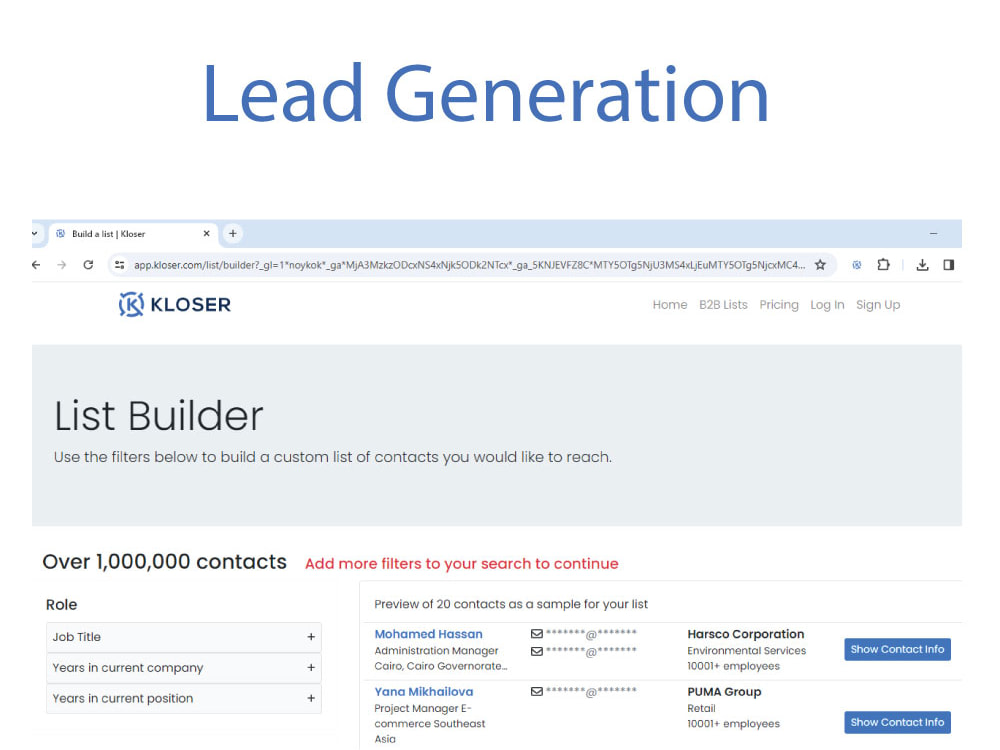Open the tab search chevron

point(34,233)
